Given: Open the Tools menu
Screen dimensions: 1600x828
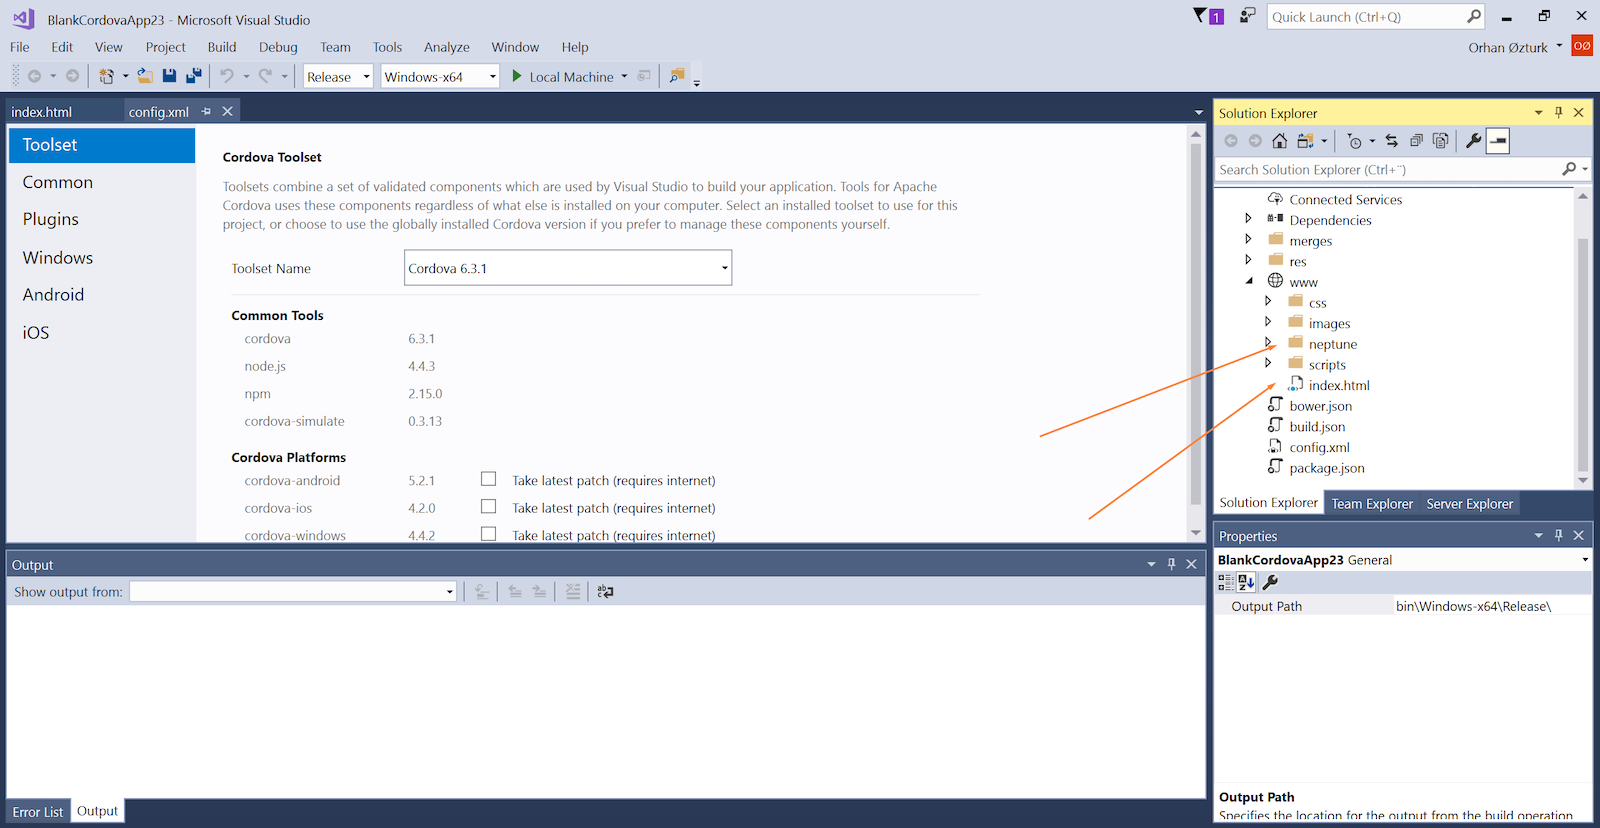Looking at the screenshot, I should (387, 47).
